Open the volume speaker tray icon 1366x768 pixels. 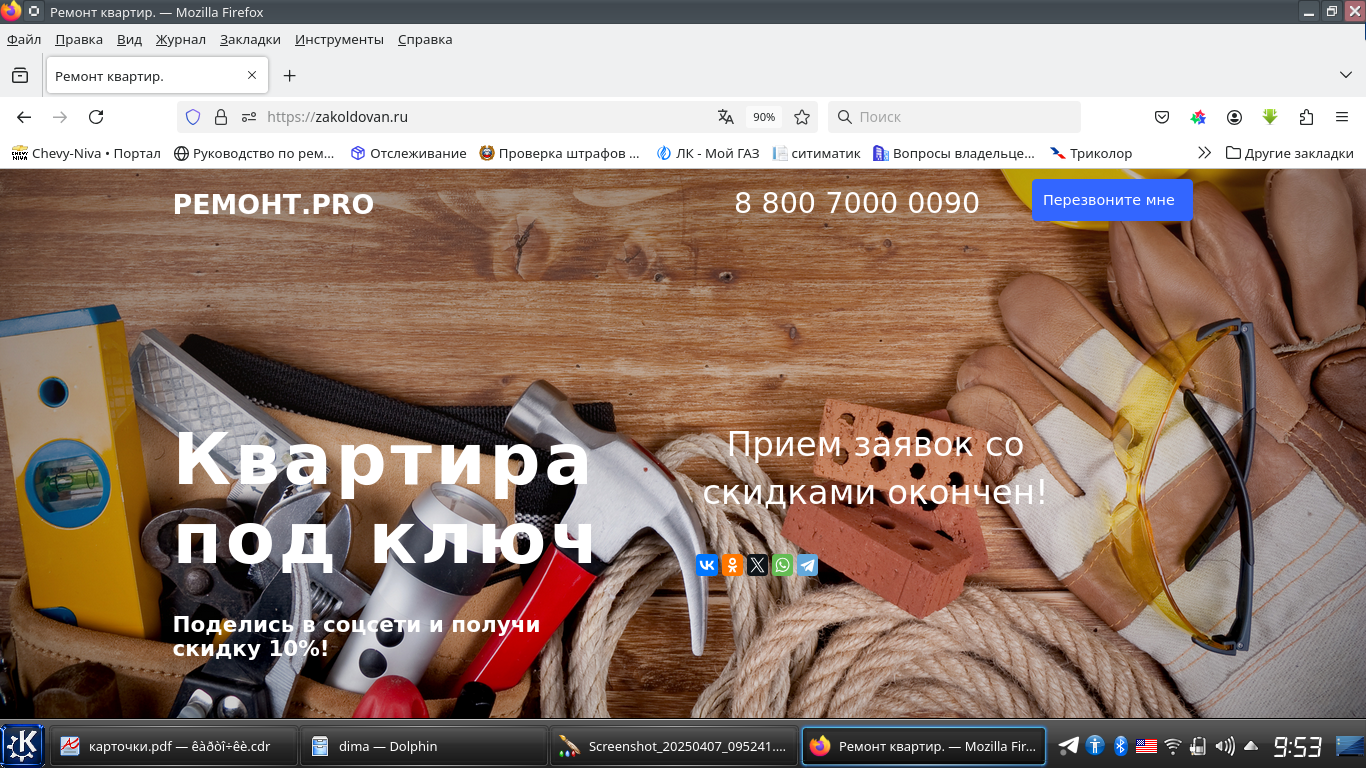click(x=1225, y=746)
